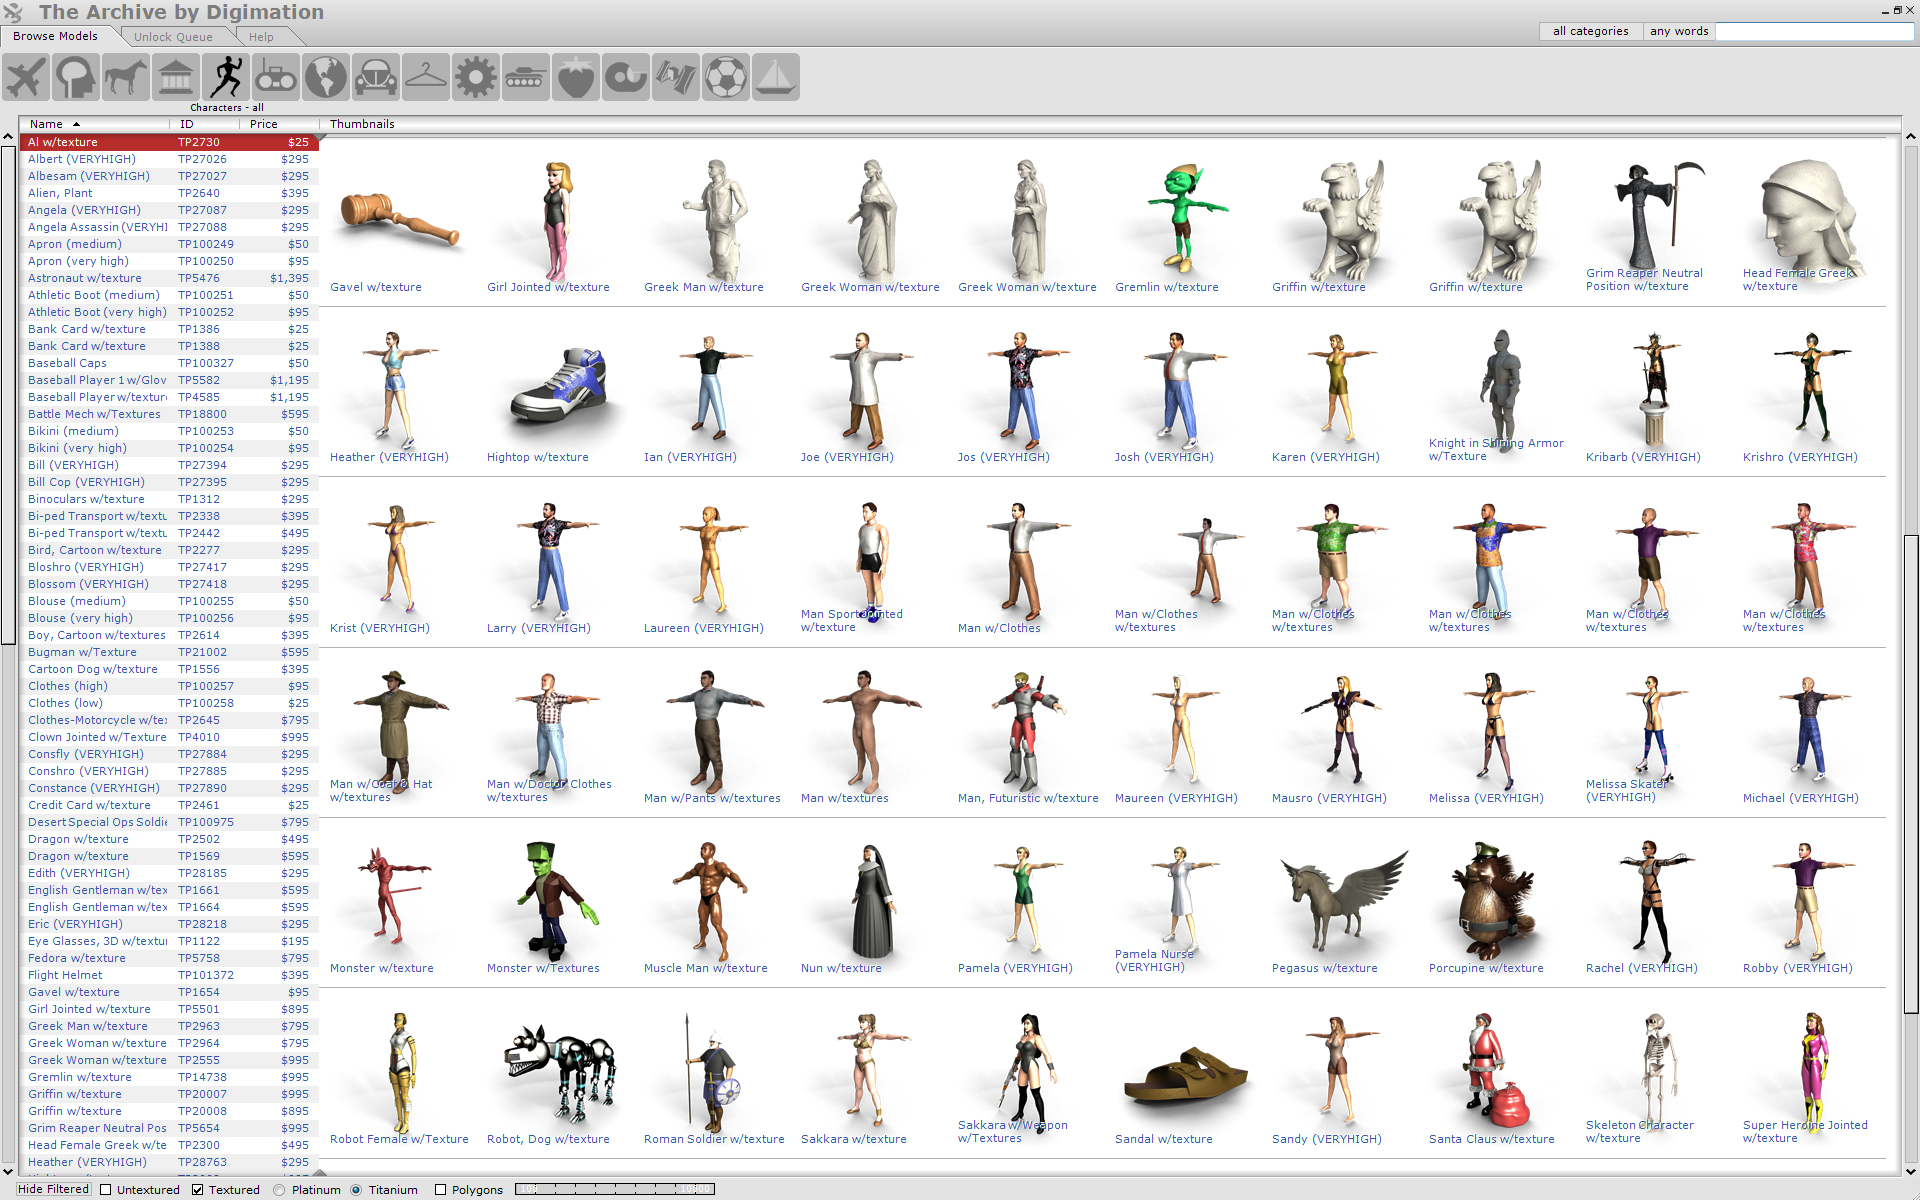
Task: Switch to the Unlock Queue tab
Action: 173,37
